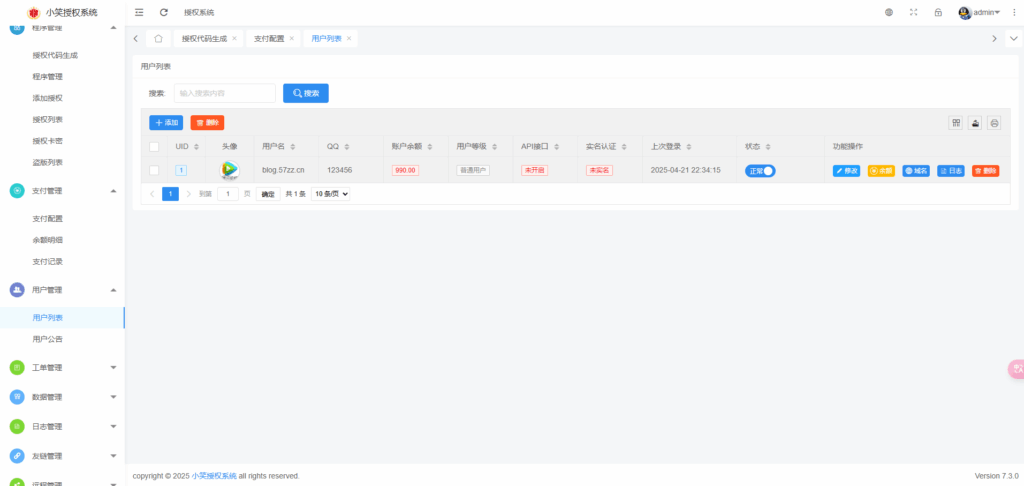1024x486 pixels.
Task: Click the 工单管理 sidebar icon
Action: point(17,368)
